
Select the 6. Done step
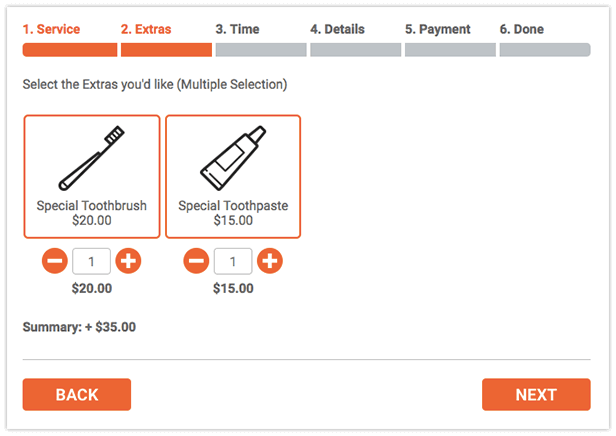(522, 29)
